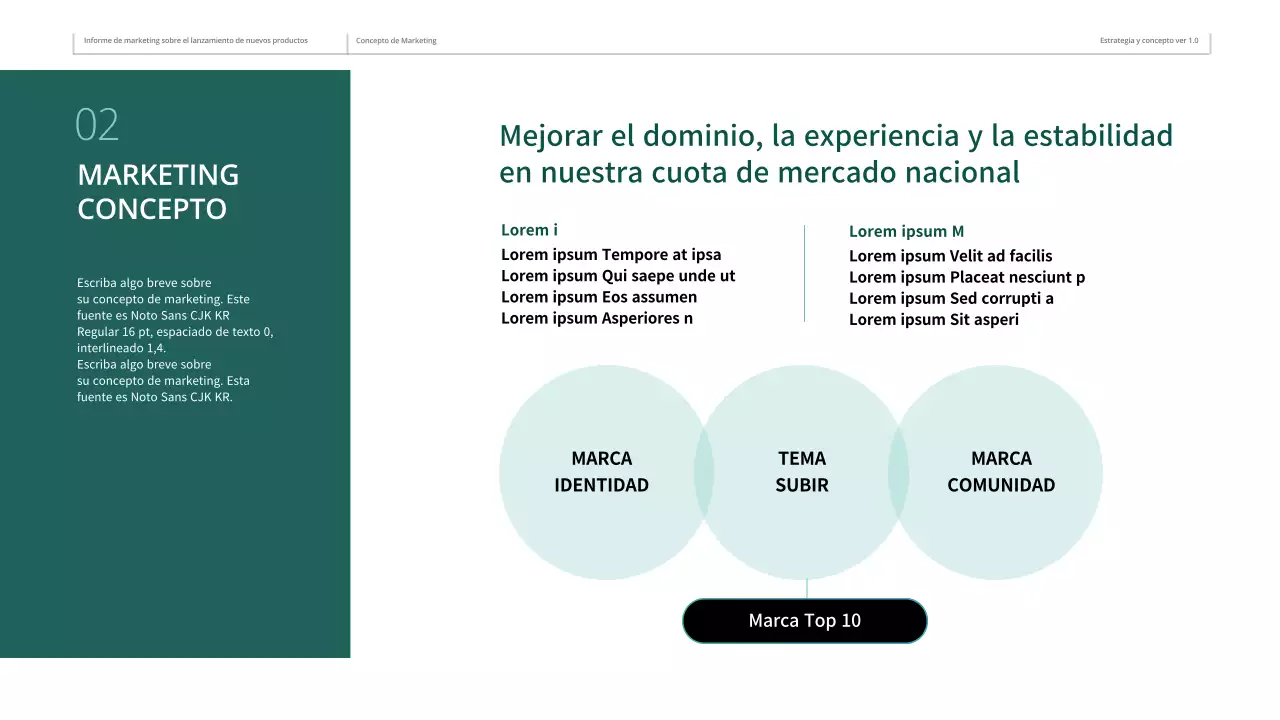
Task: Click the list item 'Lorem ipsum Eos assumen'
Action: point(598,296)
